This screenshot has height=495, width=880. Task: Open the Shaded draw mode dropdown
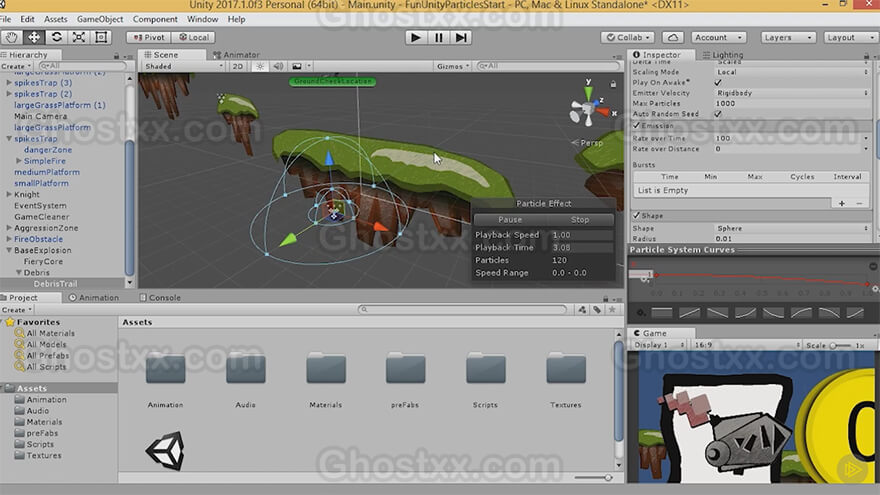tap(184, 66)
